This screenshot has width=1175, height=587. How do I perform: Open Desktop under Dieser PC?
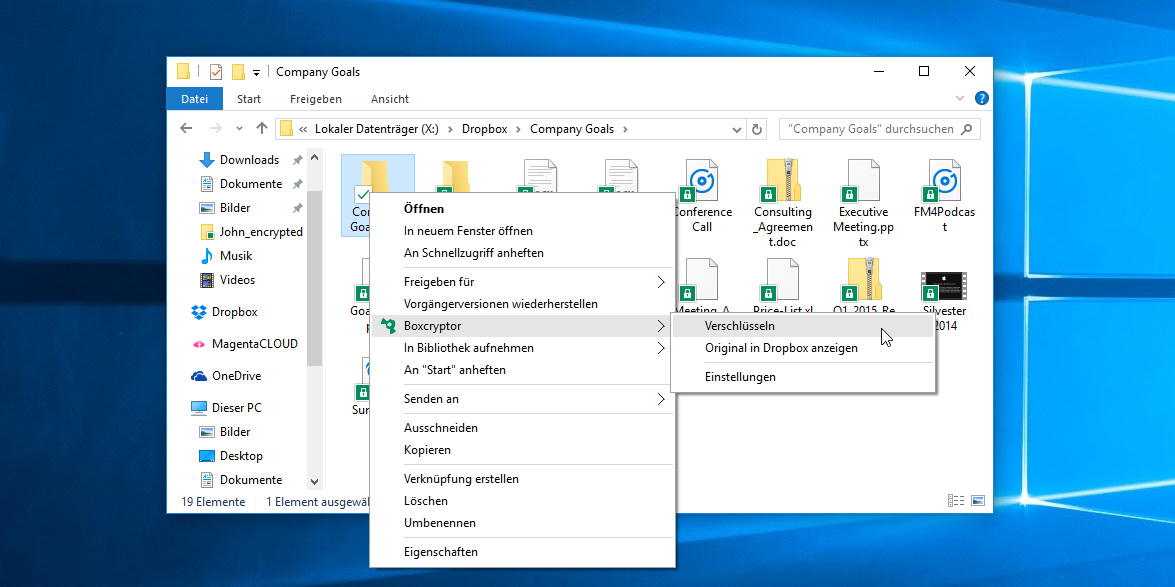[232, 456]
